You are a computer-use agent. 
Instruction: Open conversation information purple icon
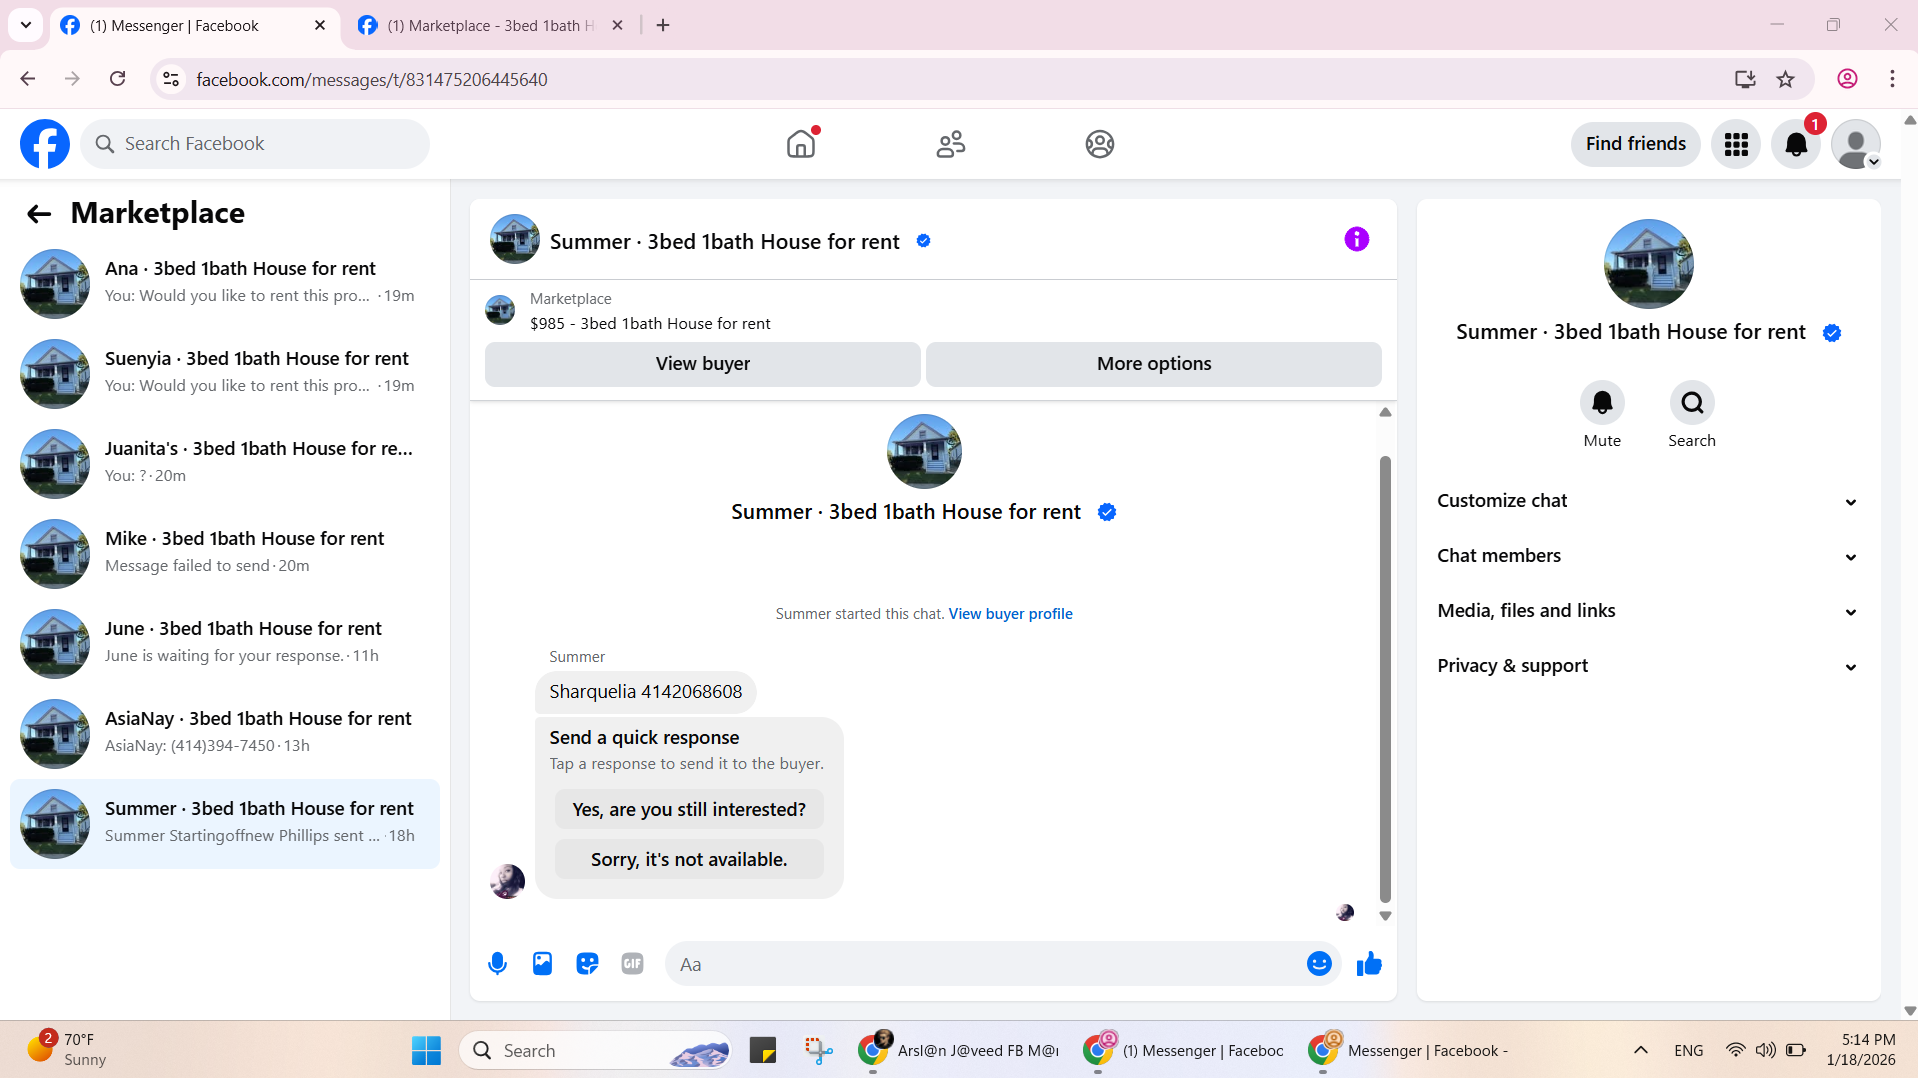click(1356, 239)
